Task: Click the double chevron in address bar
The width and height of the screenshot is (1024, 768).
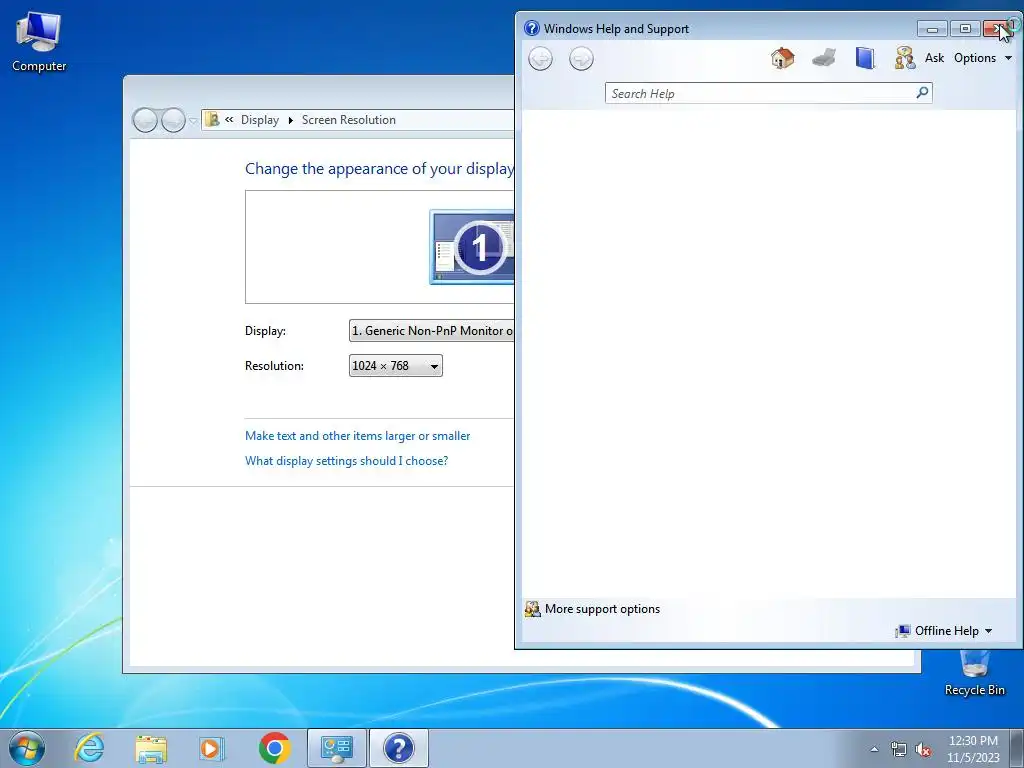Action: pos(229,120)
